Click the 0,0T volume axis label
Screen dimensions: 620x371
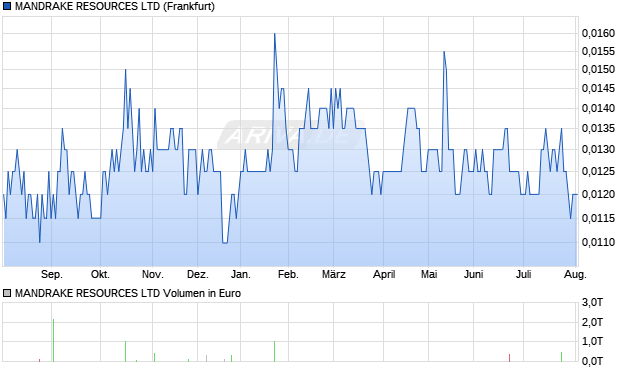pyautogui.click(x=592, y=361)
